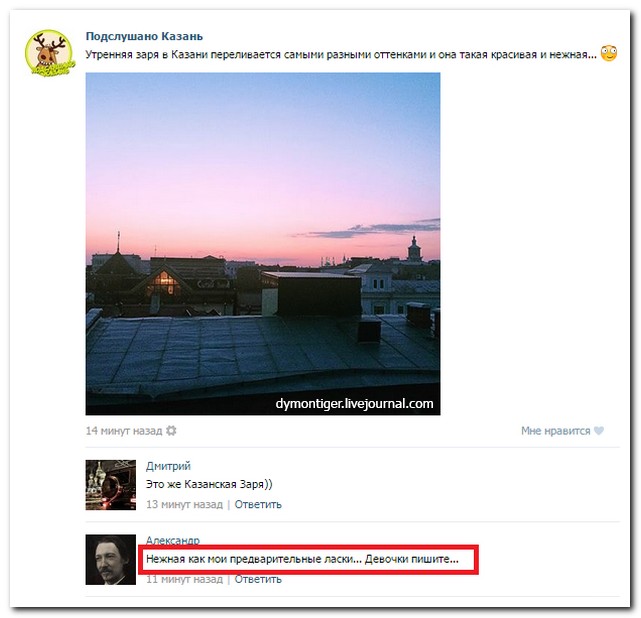The width and height of the screenshot is (641, 618).
Task: Click the gear icon beside post timestamp
Action: coord(171,430)
